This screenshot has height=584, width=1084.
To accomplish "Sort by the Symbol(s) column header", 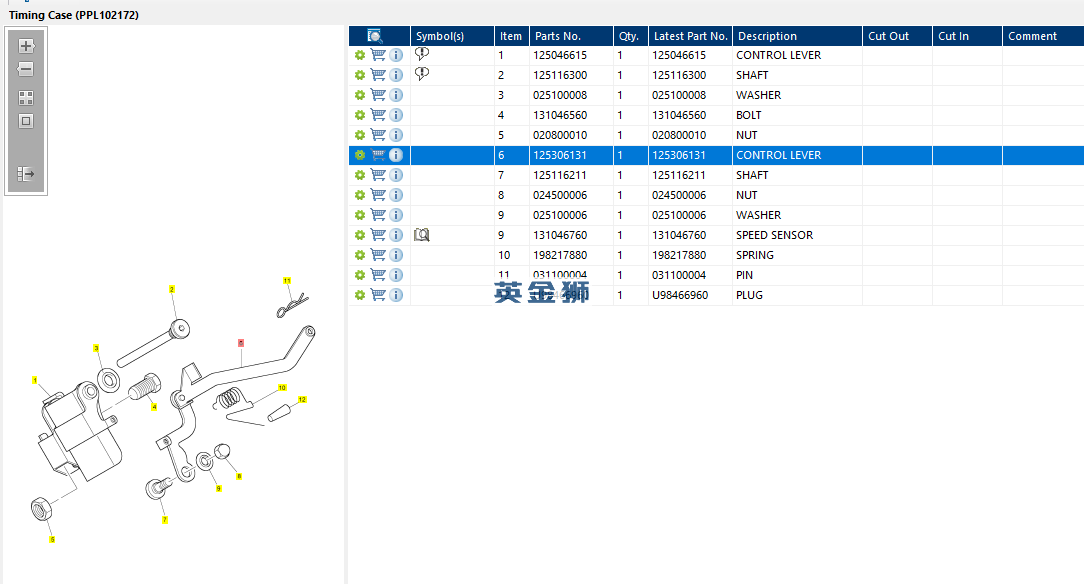I will click(x=452, y=36).
